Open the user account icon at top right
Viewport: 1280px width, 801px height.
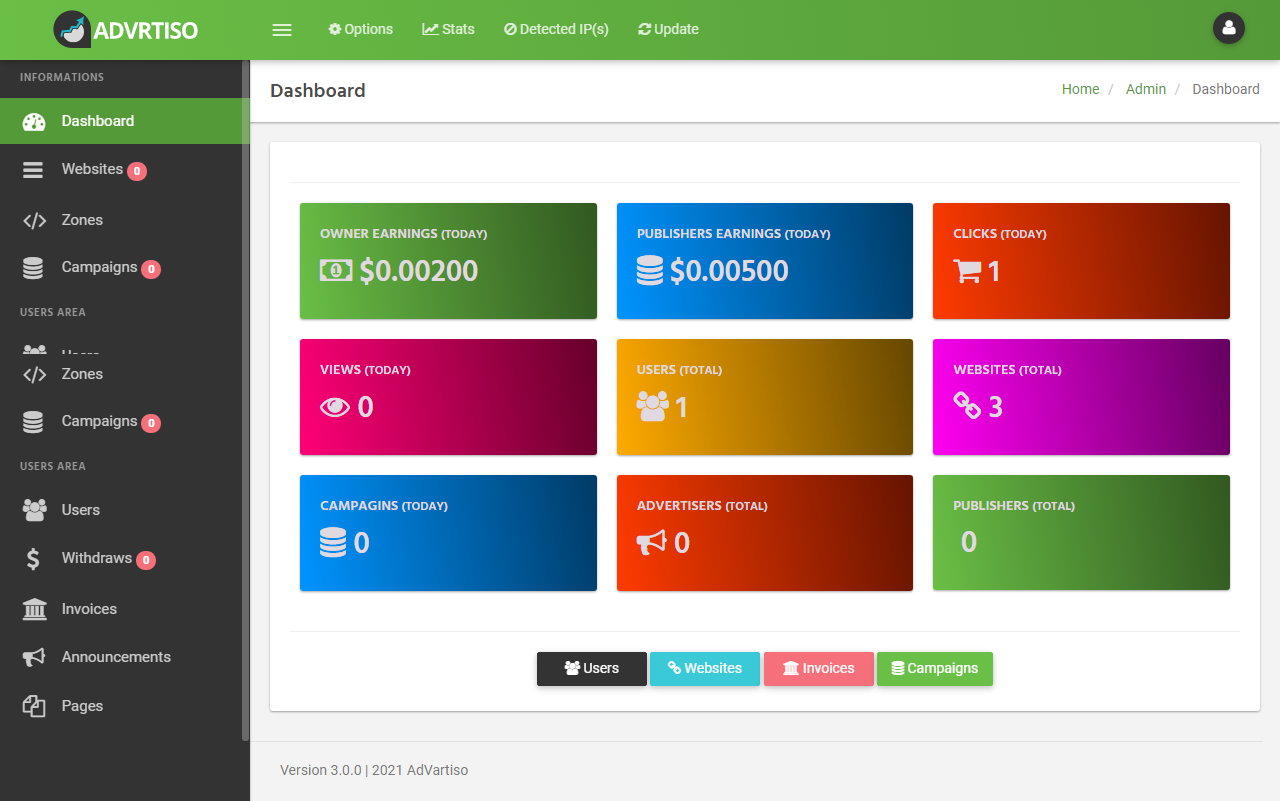pos(1228,28)
